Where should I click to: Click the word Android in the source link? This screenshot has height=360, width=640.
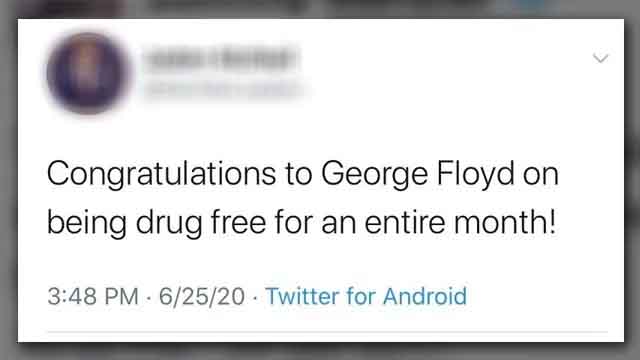pos(425,296)
